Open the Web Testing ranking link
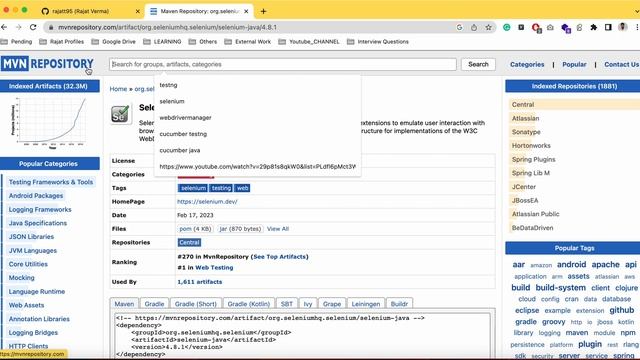Viewport: 640px width, 360px height. click(214, 268)
